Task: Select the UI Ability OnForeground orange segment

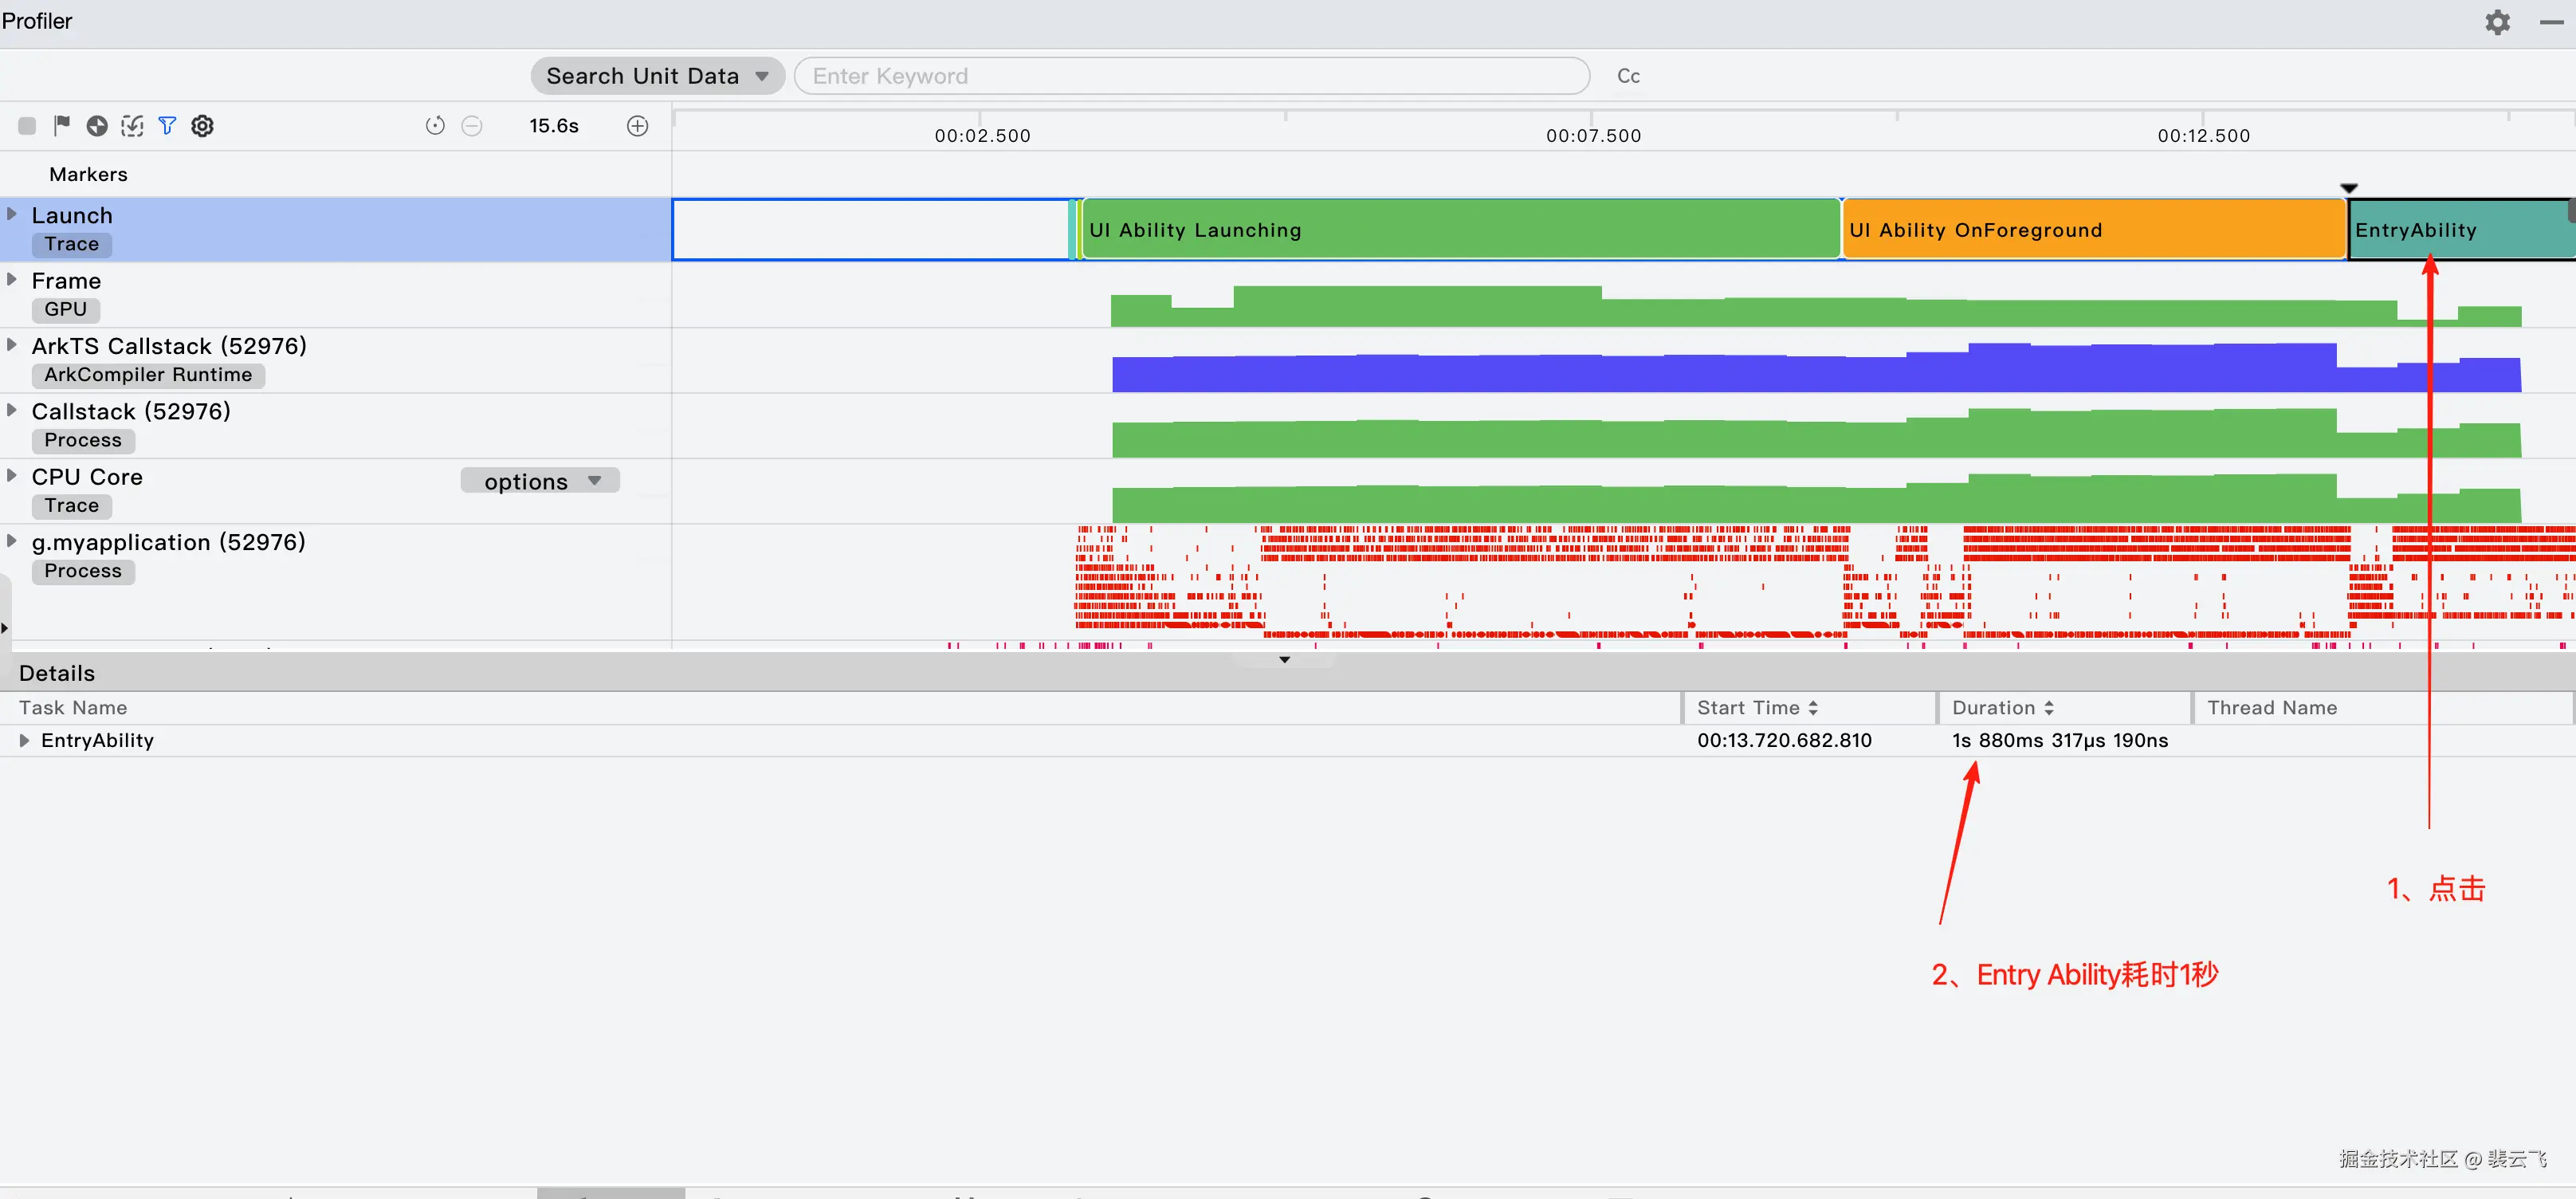Action: tap(2093, 230)
